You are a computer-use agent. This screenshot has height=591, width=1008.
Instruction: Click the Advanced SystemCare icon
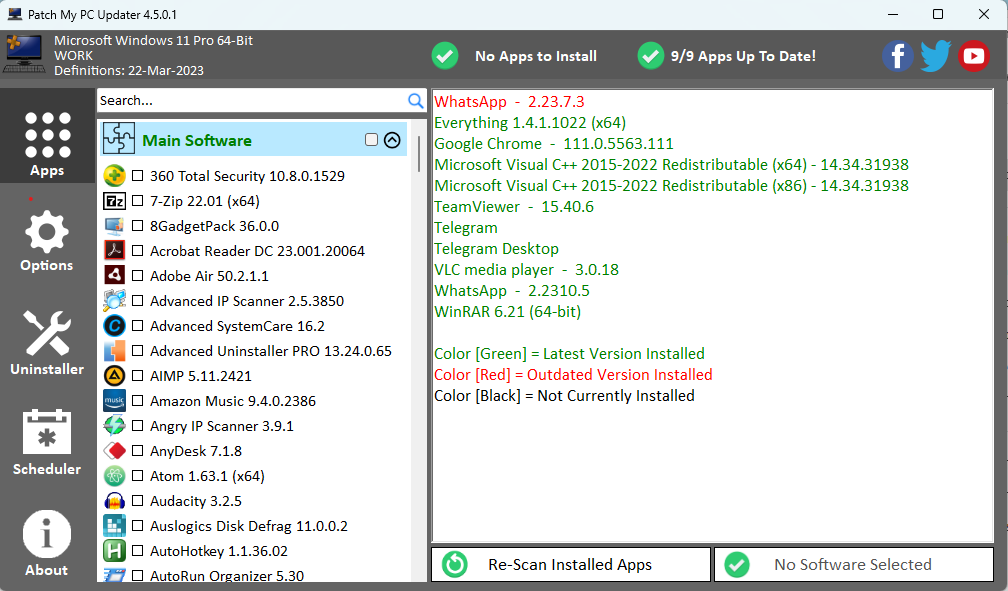(114, 325)
